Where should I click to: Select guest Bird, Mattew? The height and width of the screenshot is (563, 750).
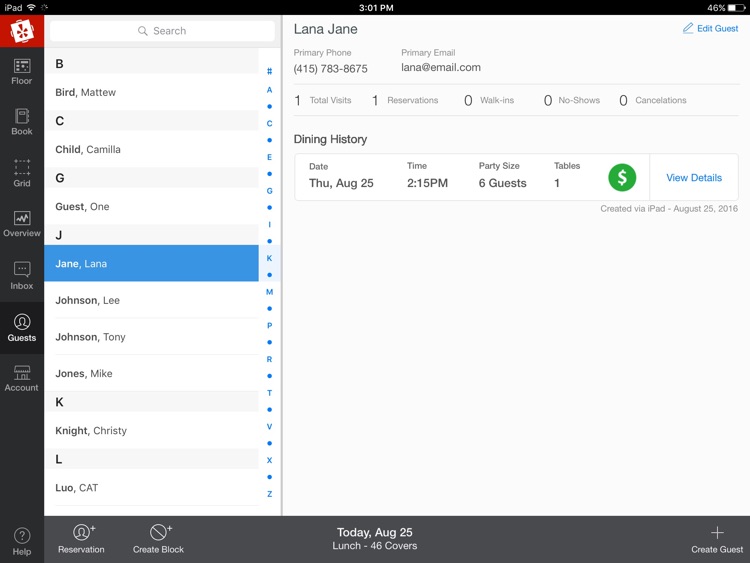coord(151,92)
